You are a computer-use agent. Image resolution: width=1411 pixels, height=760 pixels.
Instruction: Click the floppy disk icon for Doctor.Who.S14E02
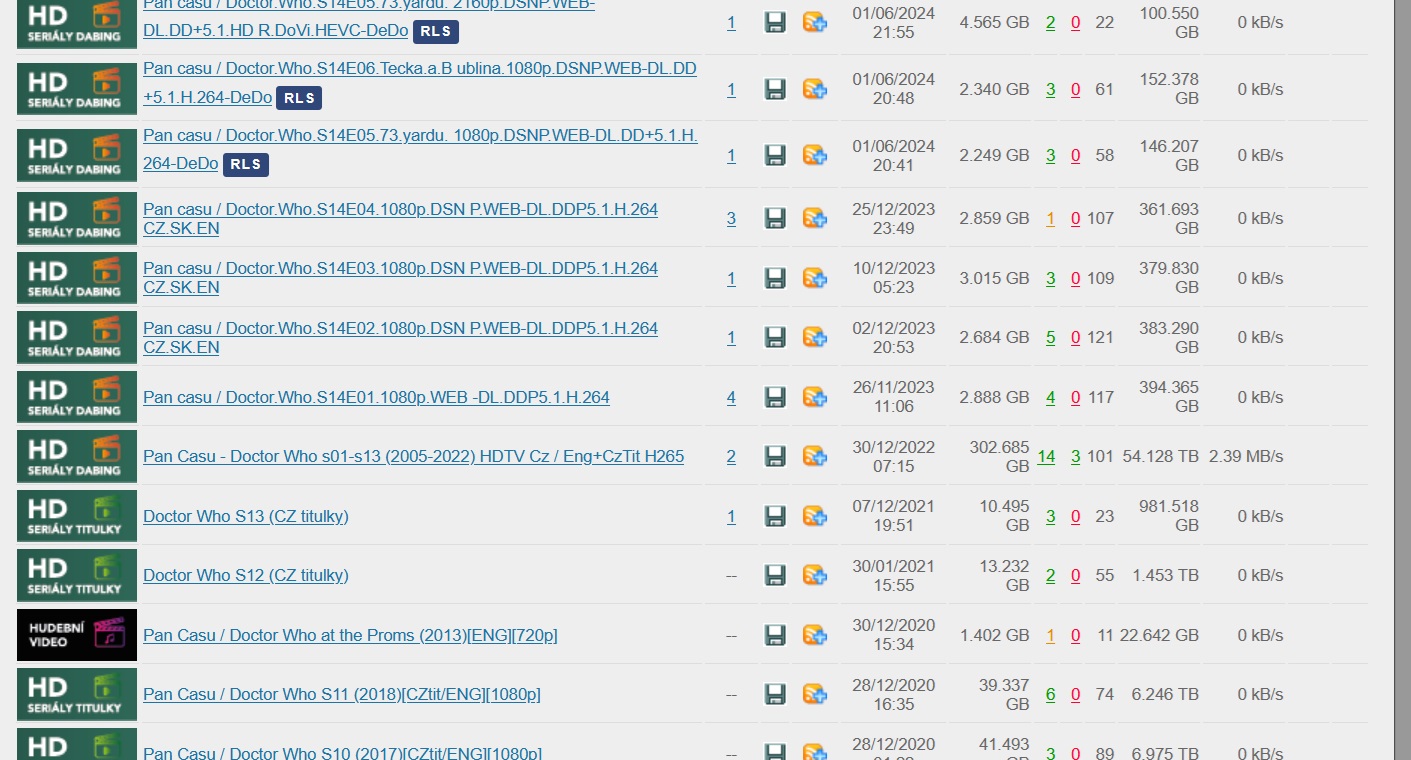(x=775, y=338)
